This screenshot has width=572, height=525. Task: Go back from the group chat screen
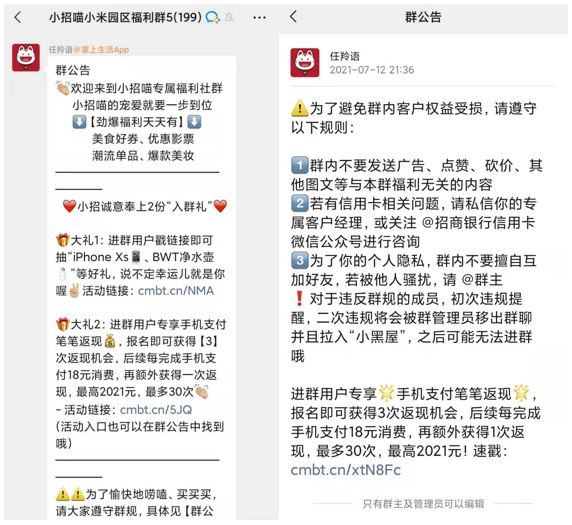[x=18, y=17]
